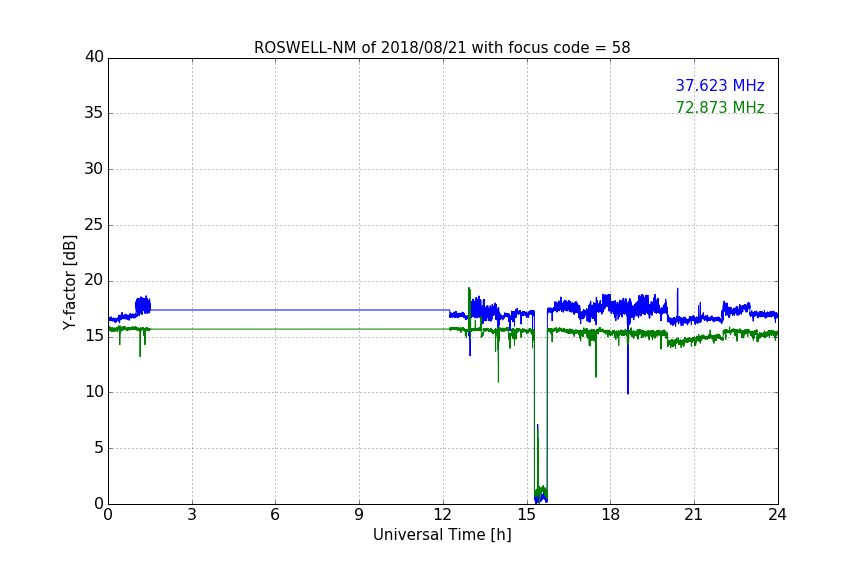
Task: Click the x-axis tick label 12
Action: tap(442, 515)
